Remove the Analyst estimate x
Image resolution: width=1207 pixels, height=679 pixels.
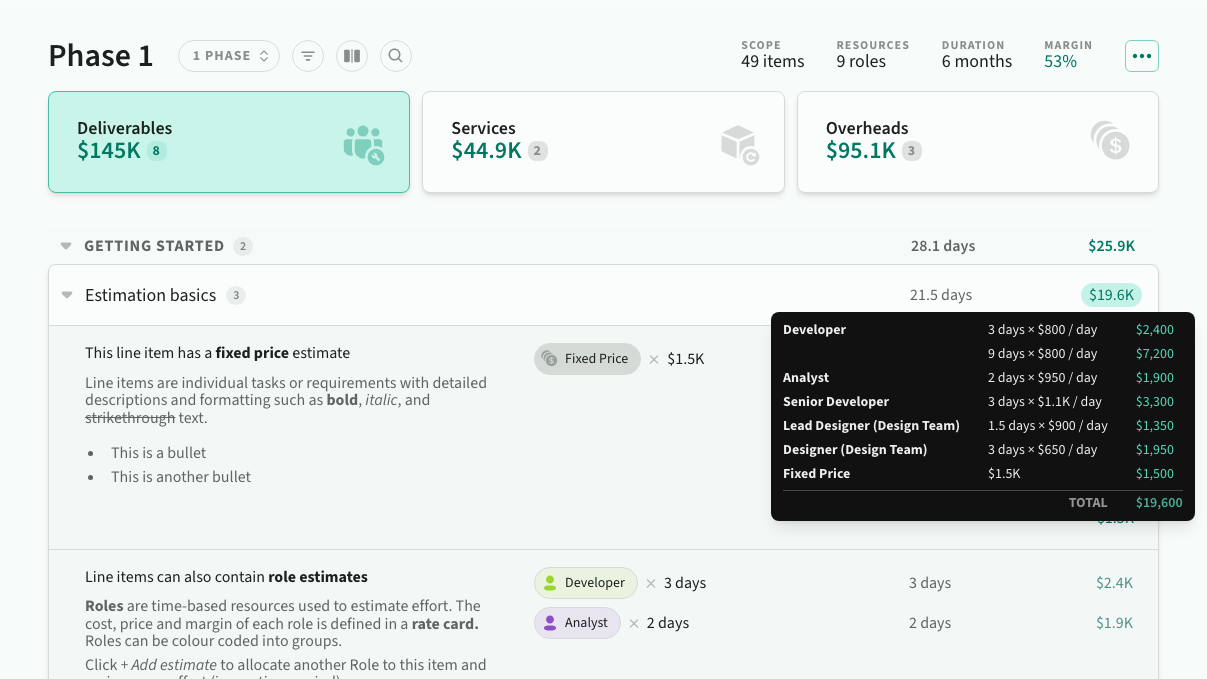click(x=633, y=623)
